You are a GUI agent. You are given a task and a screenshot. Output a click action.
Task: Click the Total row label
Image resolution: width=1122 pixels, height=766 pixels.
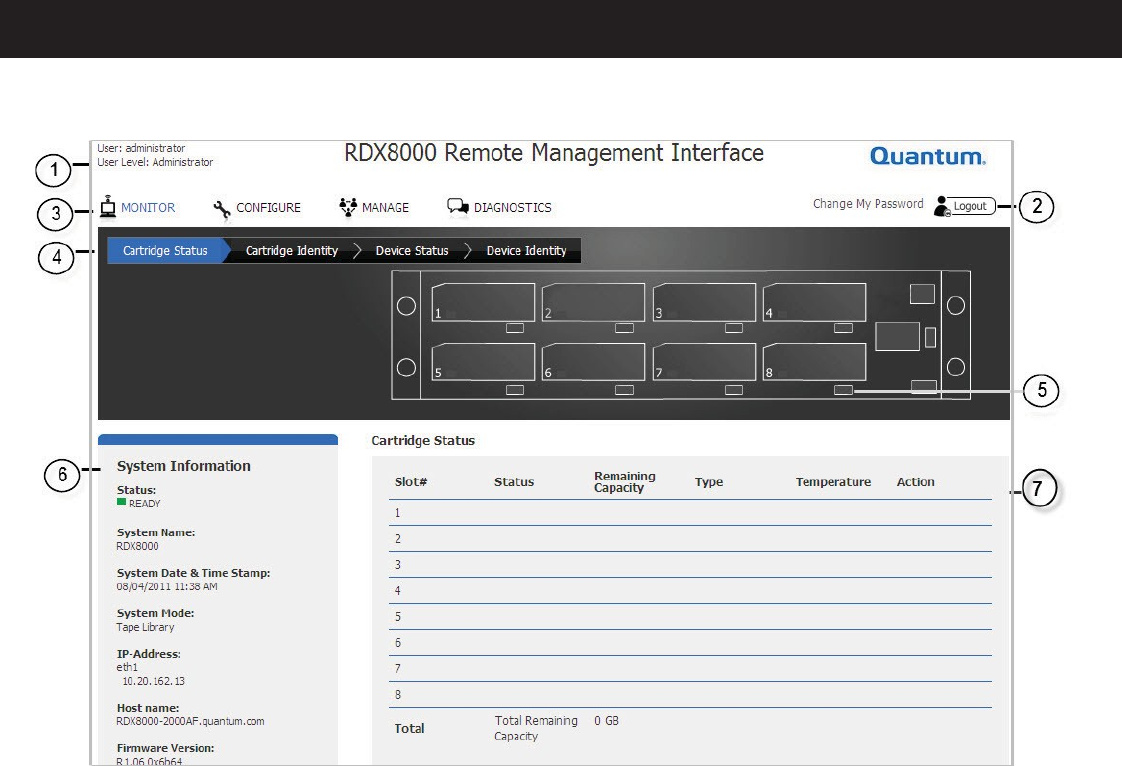[x=409, y=728]
